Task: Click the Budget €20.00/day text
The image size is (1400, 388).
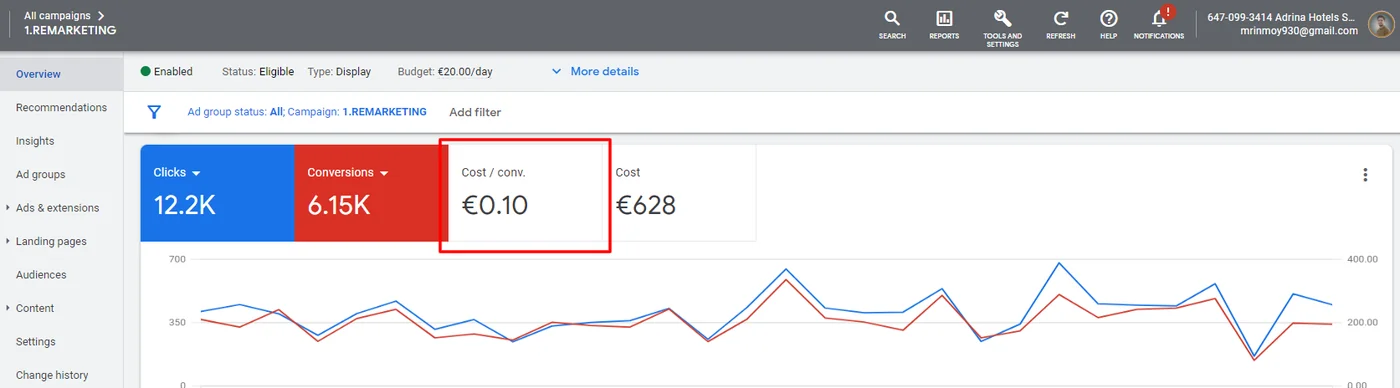Action: click(445, 72)
